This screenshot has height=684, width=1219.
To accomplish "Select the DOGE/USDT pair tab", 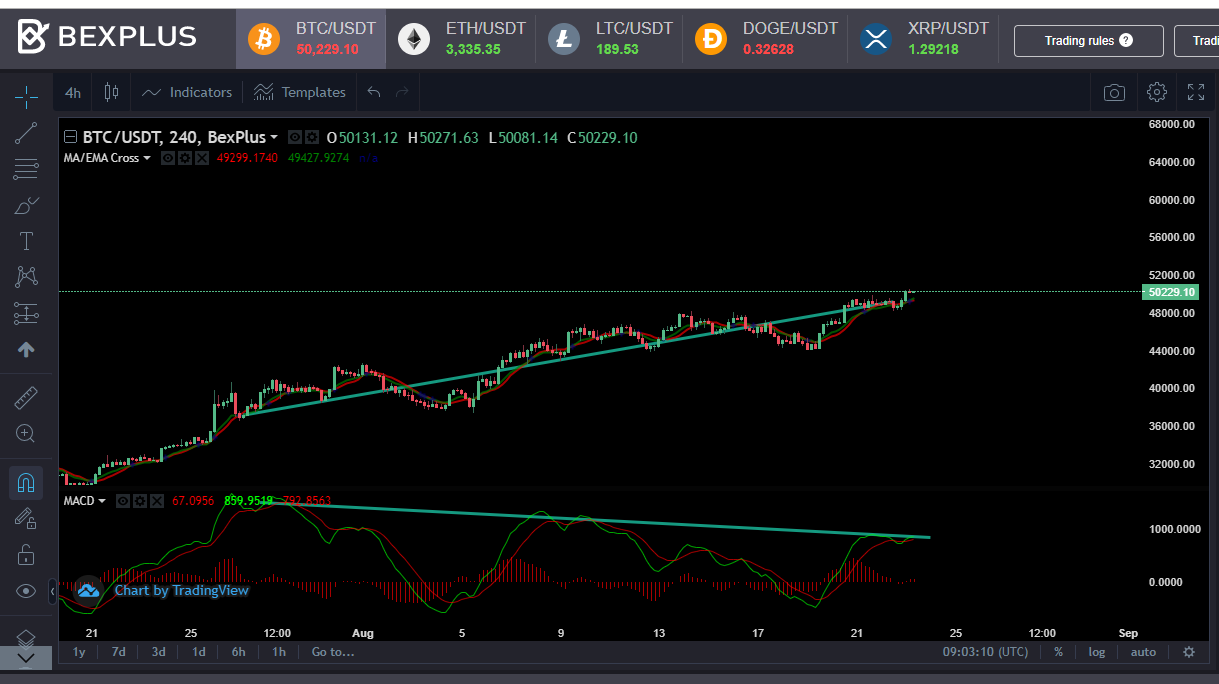I will (x=765, y=39).
